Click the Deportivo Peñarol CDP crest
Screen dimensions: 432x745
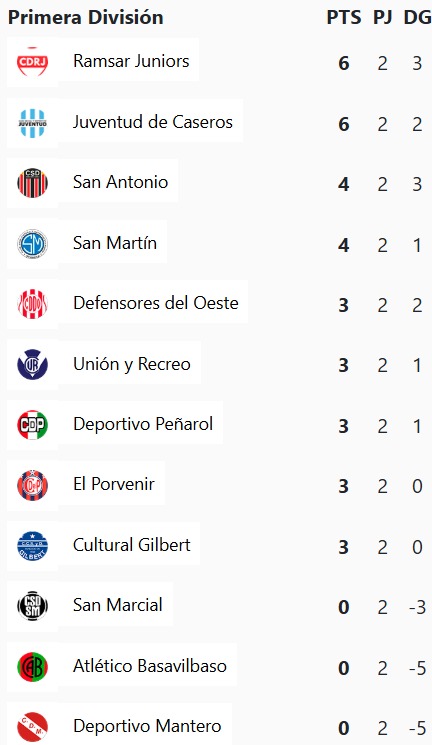point(32,424)
